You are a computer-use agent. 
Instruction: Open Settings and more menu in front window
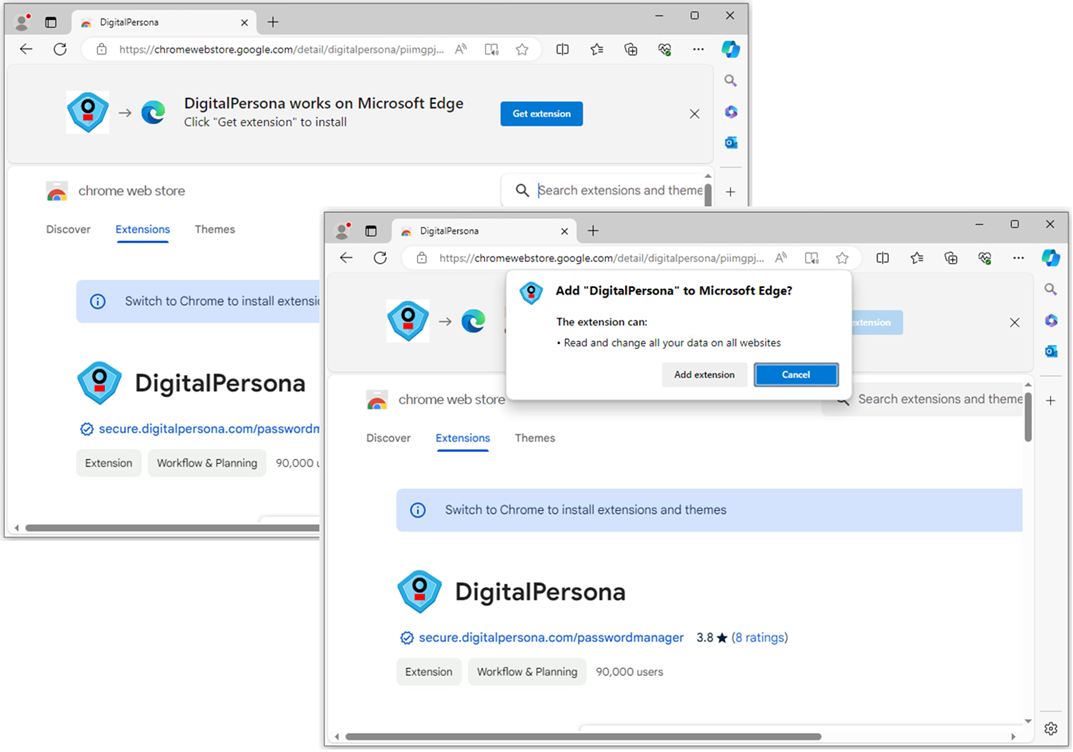click(1018, 258)
